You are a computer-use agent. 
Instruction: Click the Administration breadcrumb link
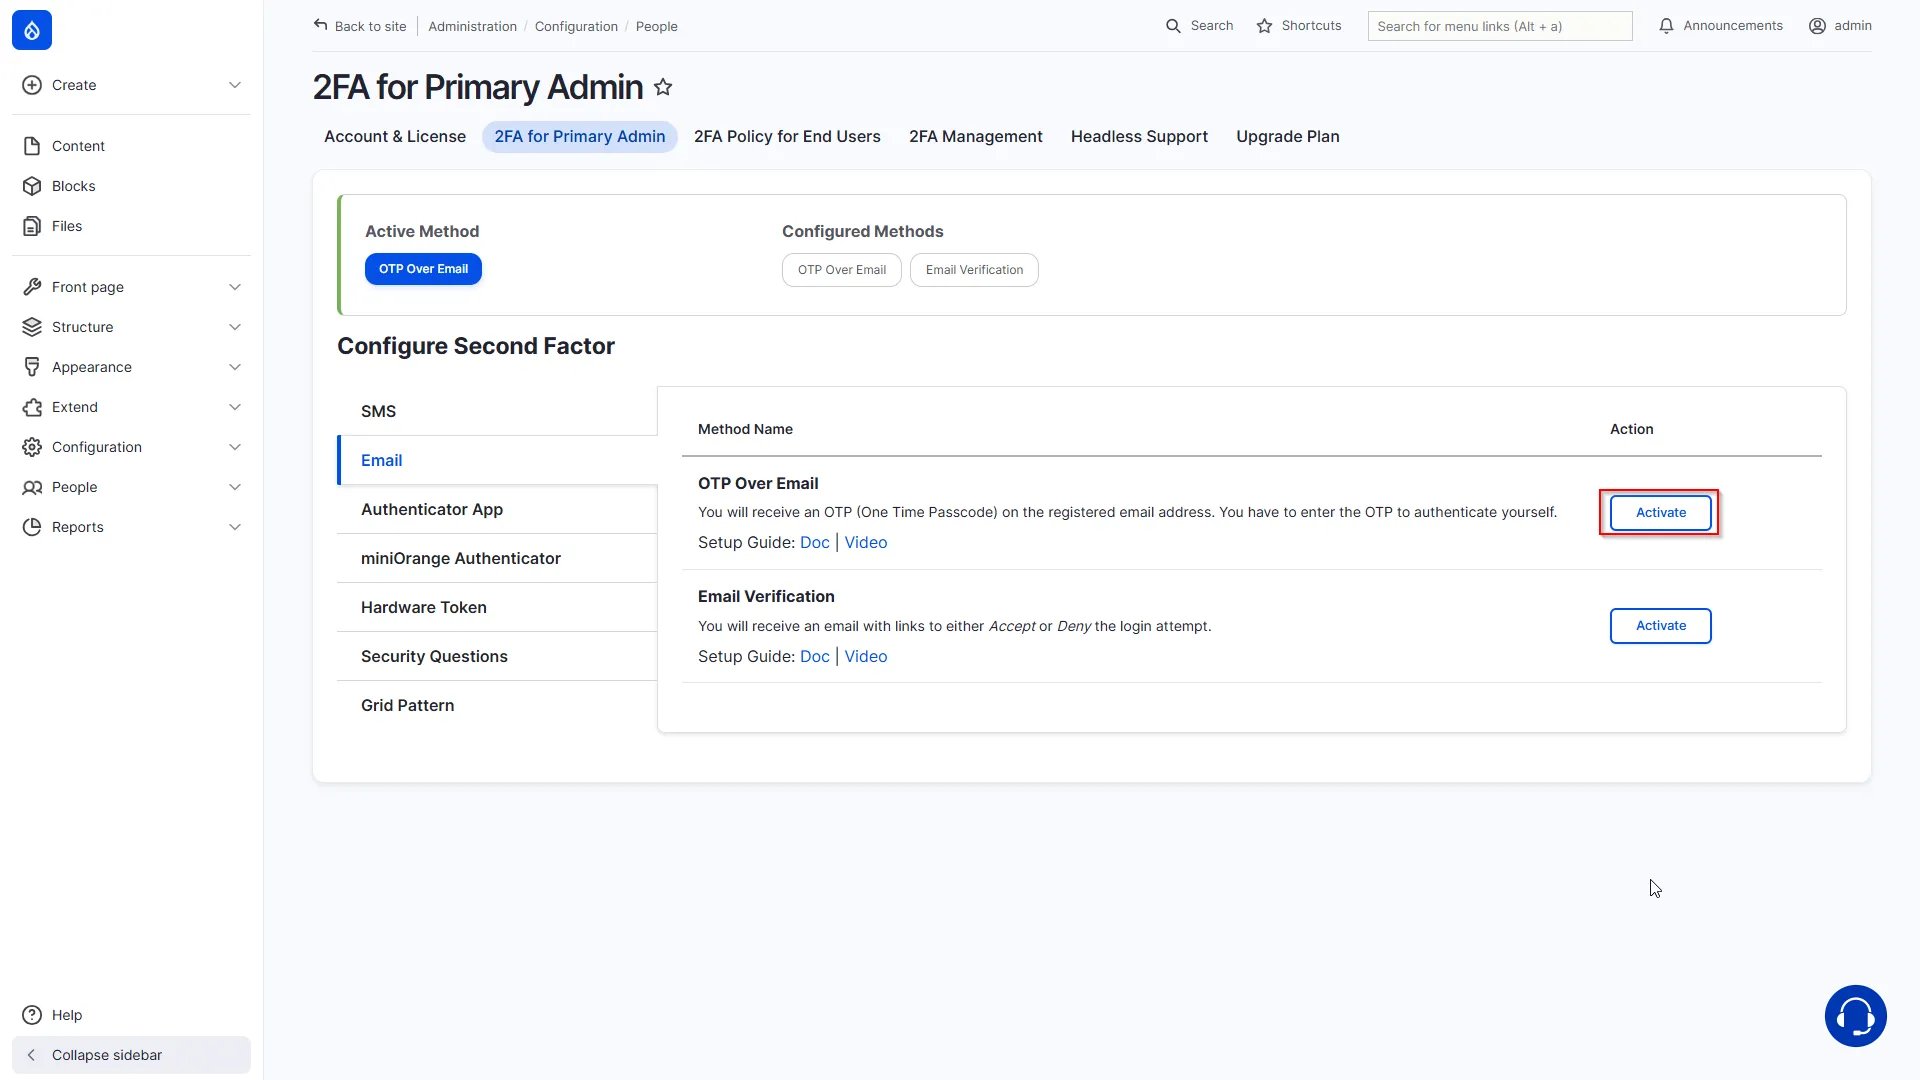(x=472, y=27)
